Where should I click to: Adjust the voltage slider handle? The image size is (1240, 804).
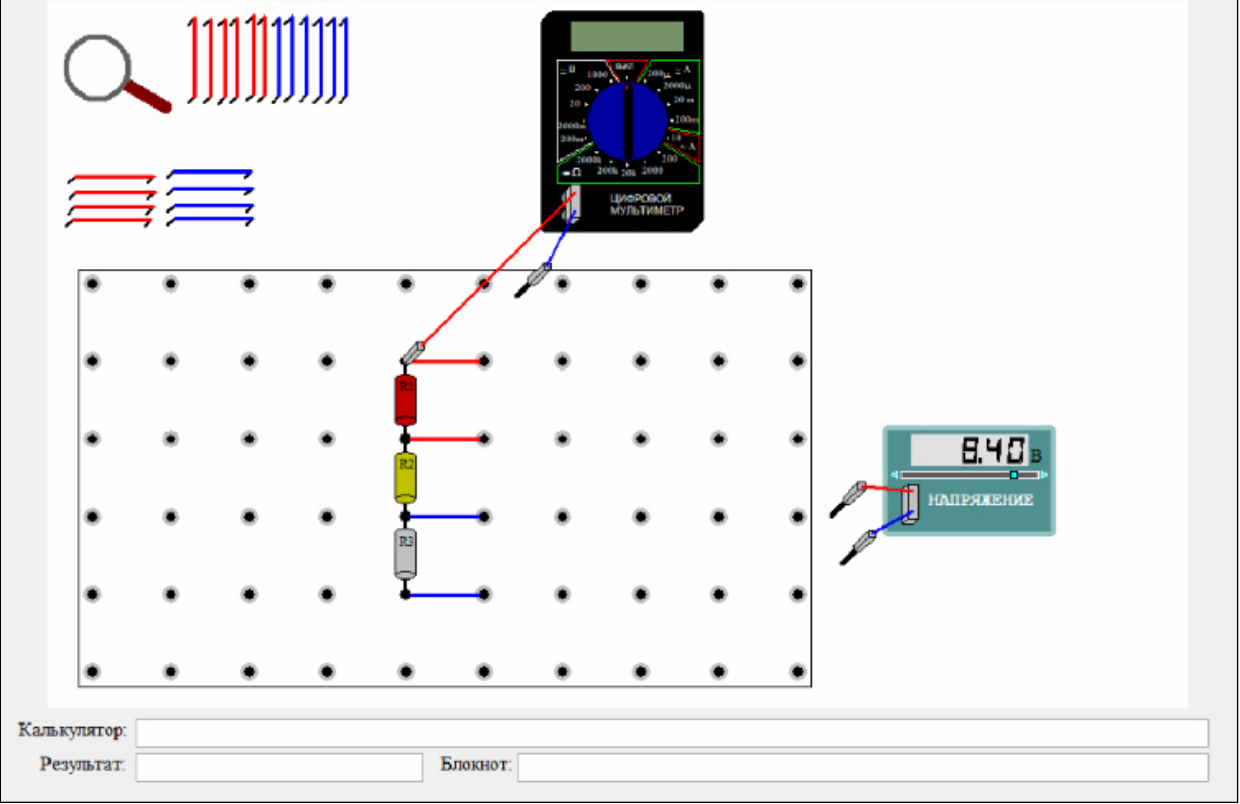[1013, 475]
